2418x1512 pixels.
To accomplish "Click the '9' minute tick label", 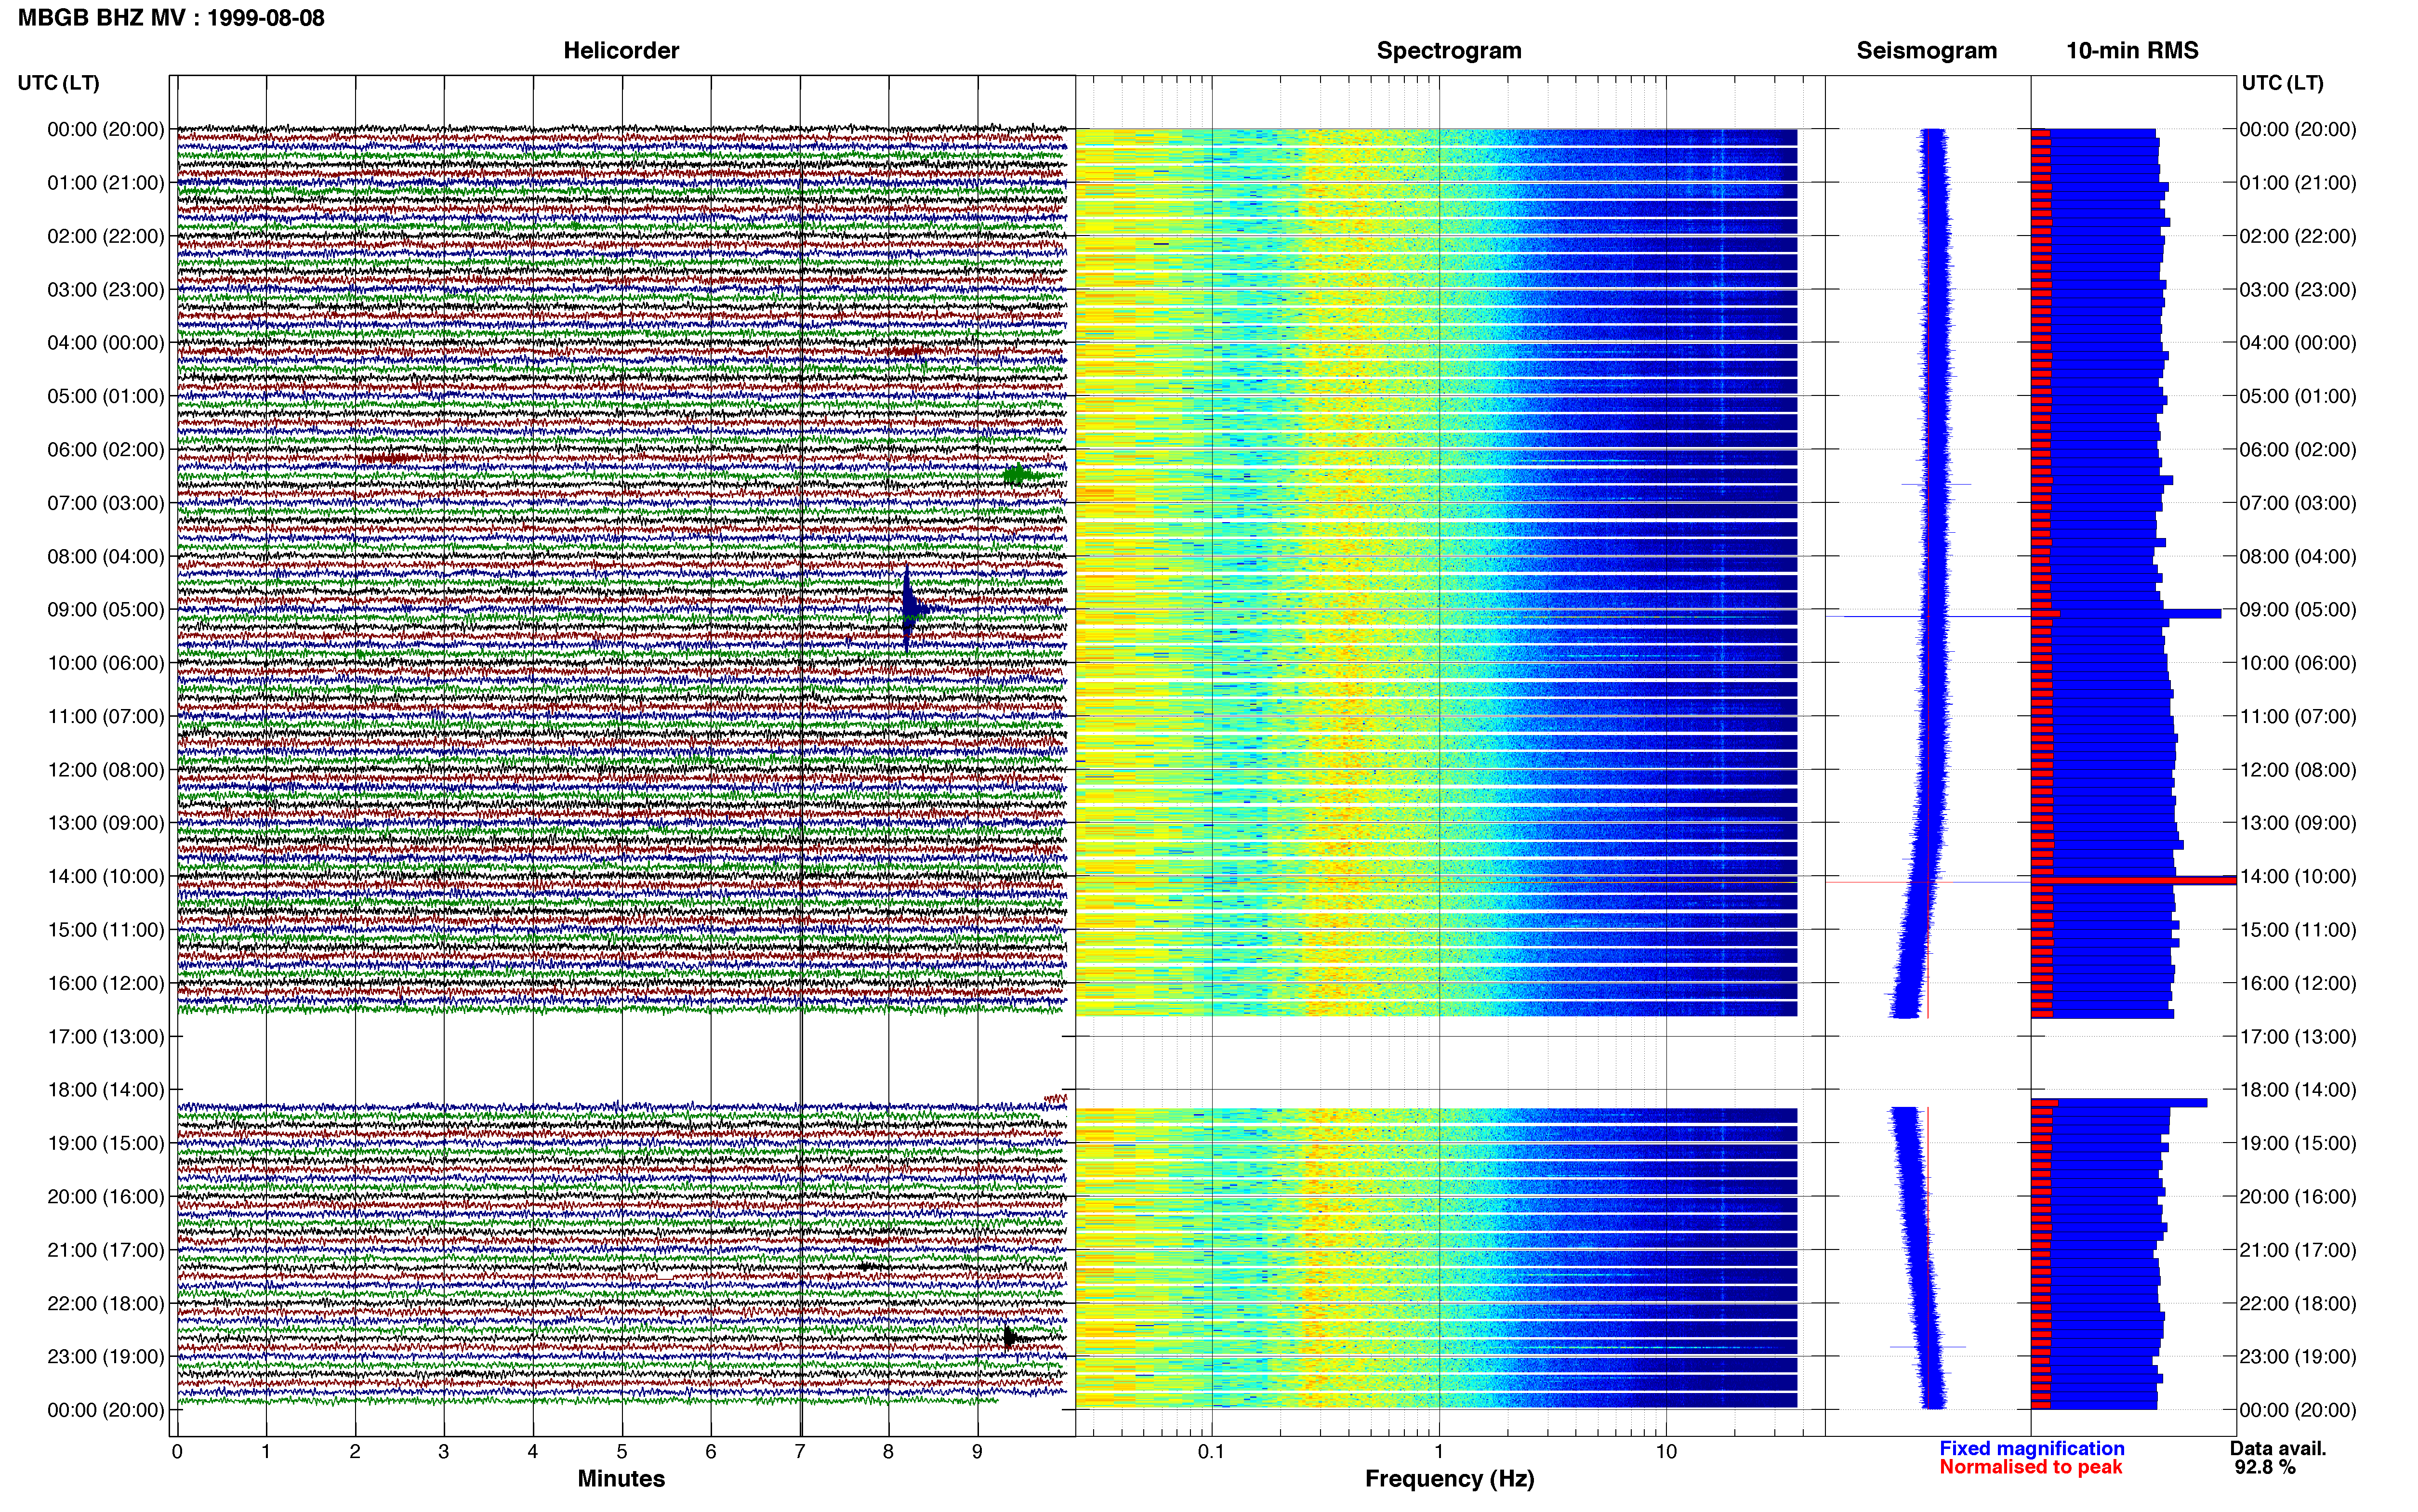I will point(977,1452).
